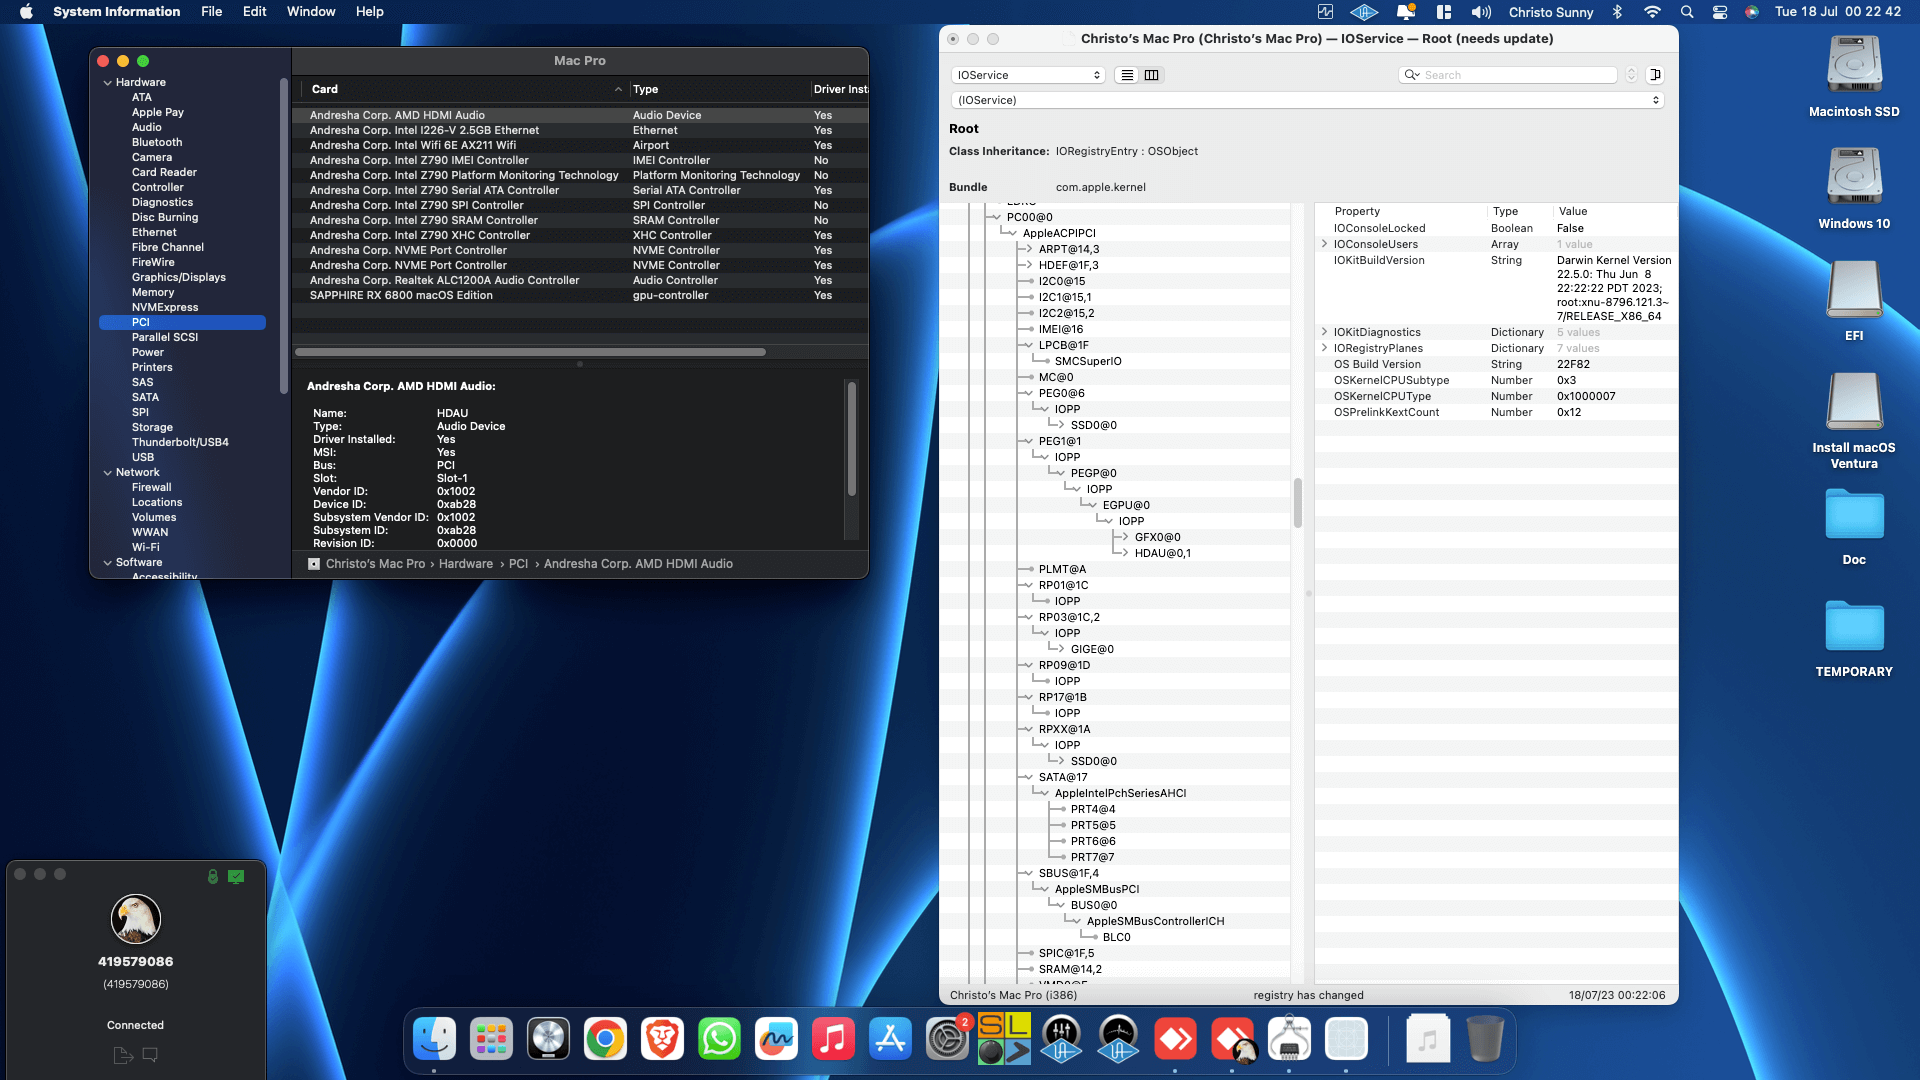The height and width of the screenshot is (1080, 1920).
Task: Open the Help menu
Action: tap(370, 12)
